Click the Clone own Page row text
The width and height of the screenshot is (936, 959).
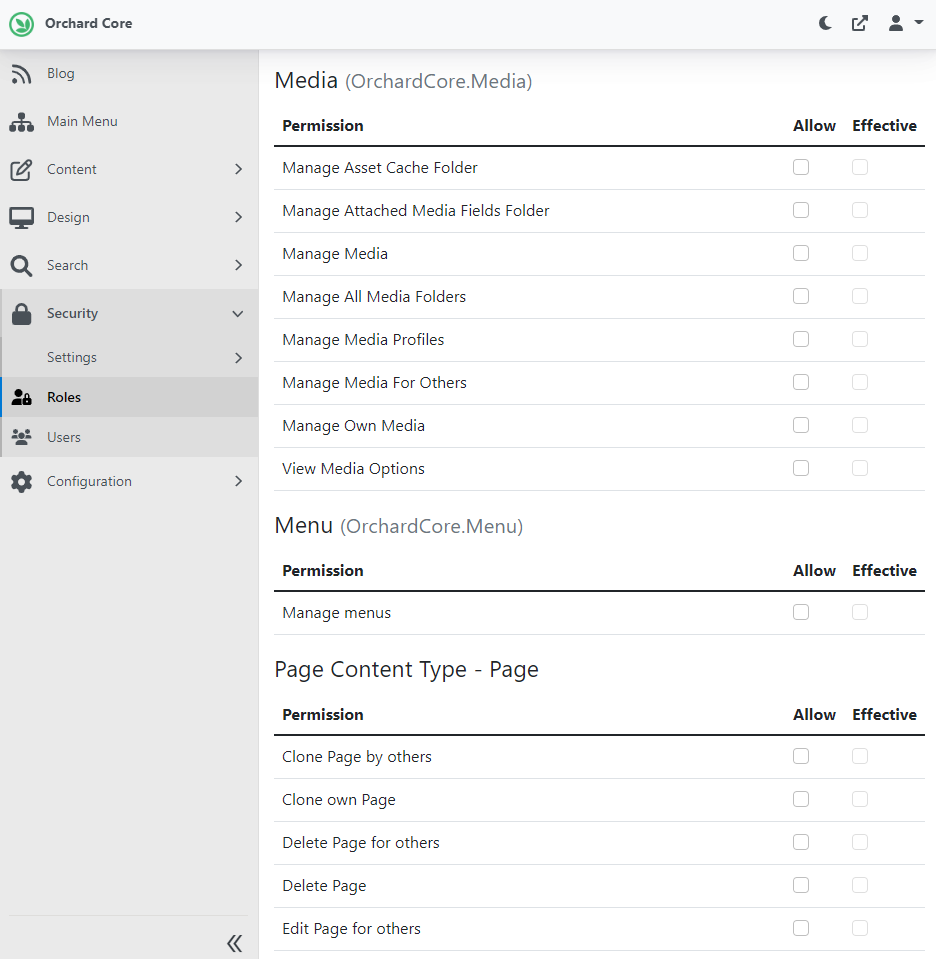pos(339,800)
